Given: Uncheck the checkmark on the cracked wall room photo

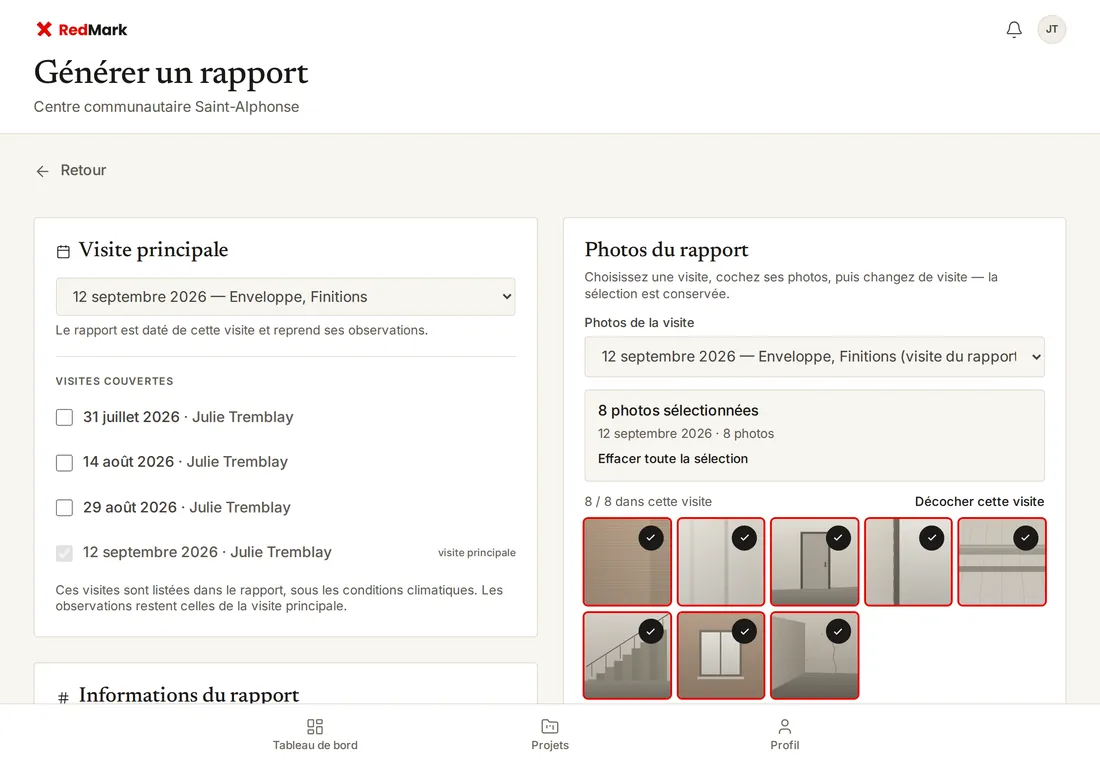Looking at the screenshot, I should [838, 631].
